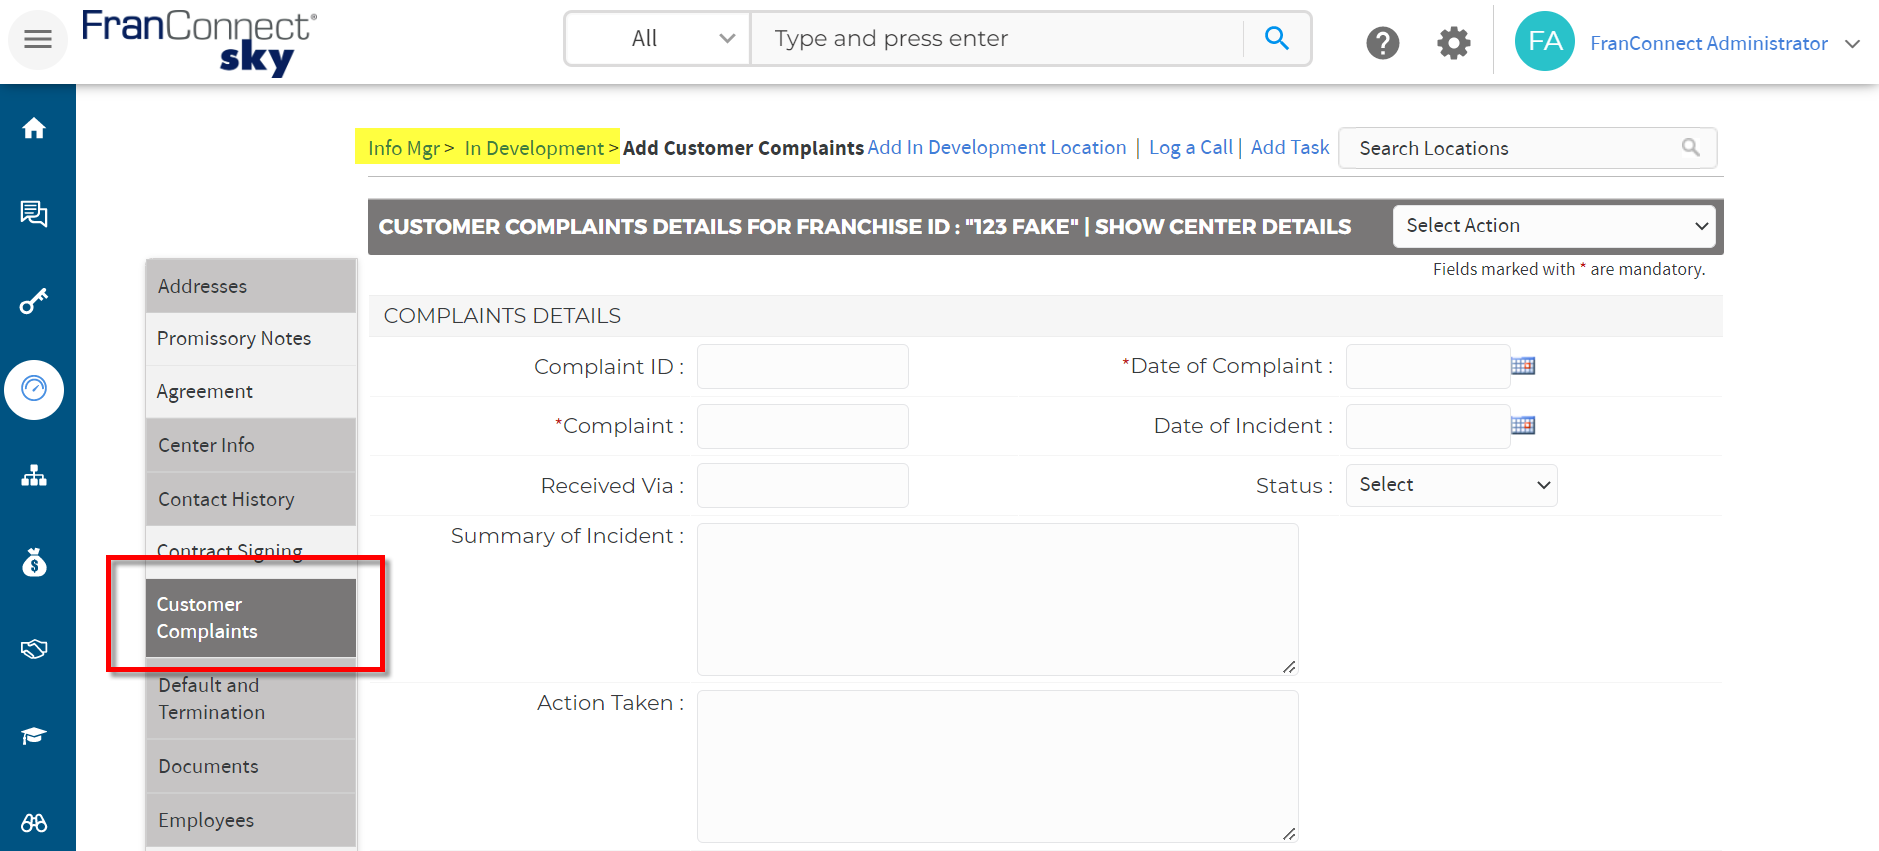The height and width of the screenshot is (851, 1879).
Task: Click the Info Mgr breadcrumb link
Action: point(404,148)
